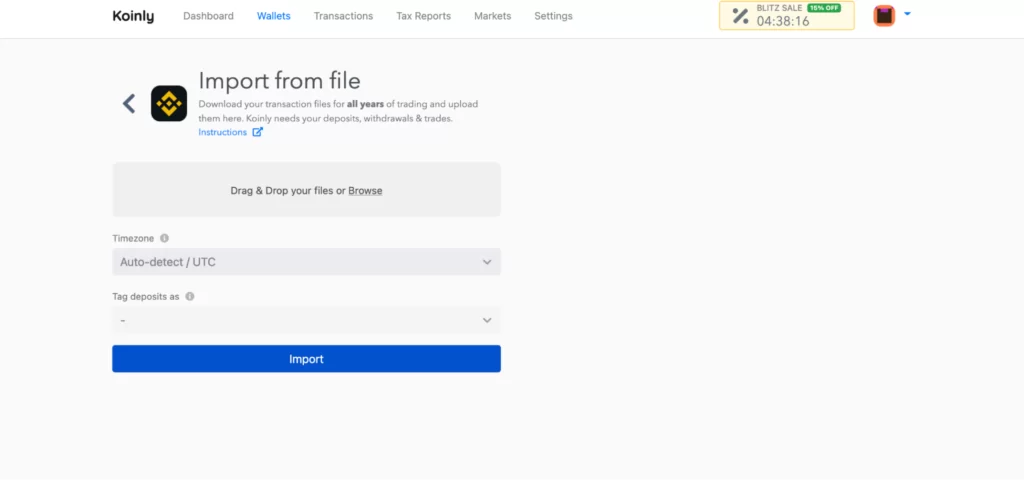Open Settings in the top navigation
1024x480 pixels.
(553, 16)
